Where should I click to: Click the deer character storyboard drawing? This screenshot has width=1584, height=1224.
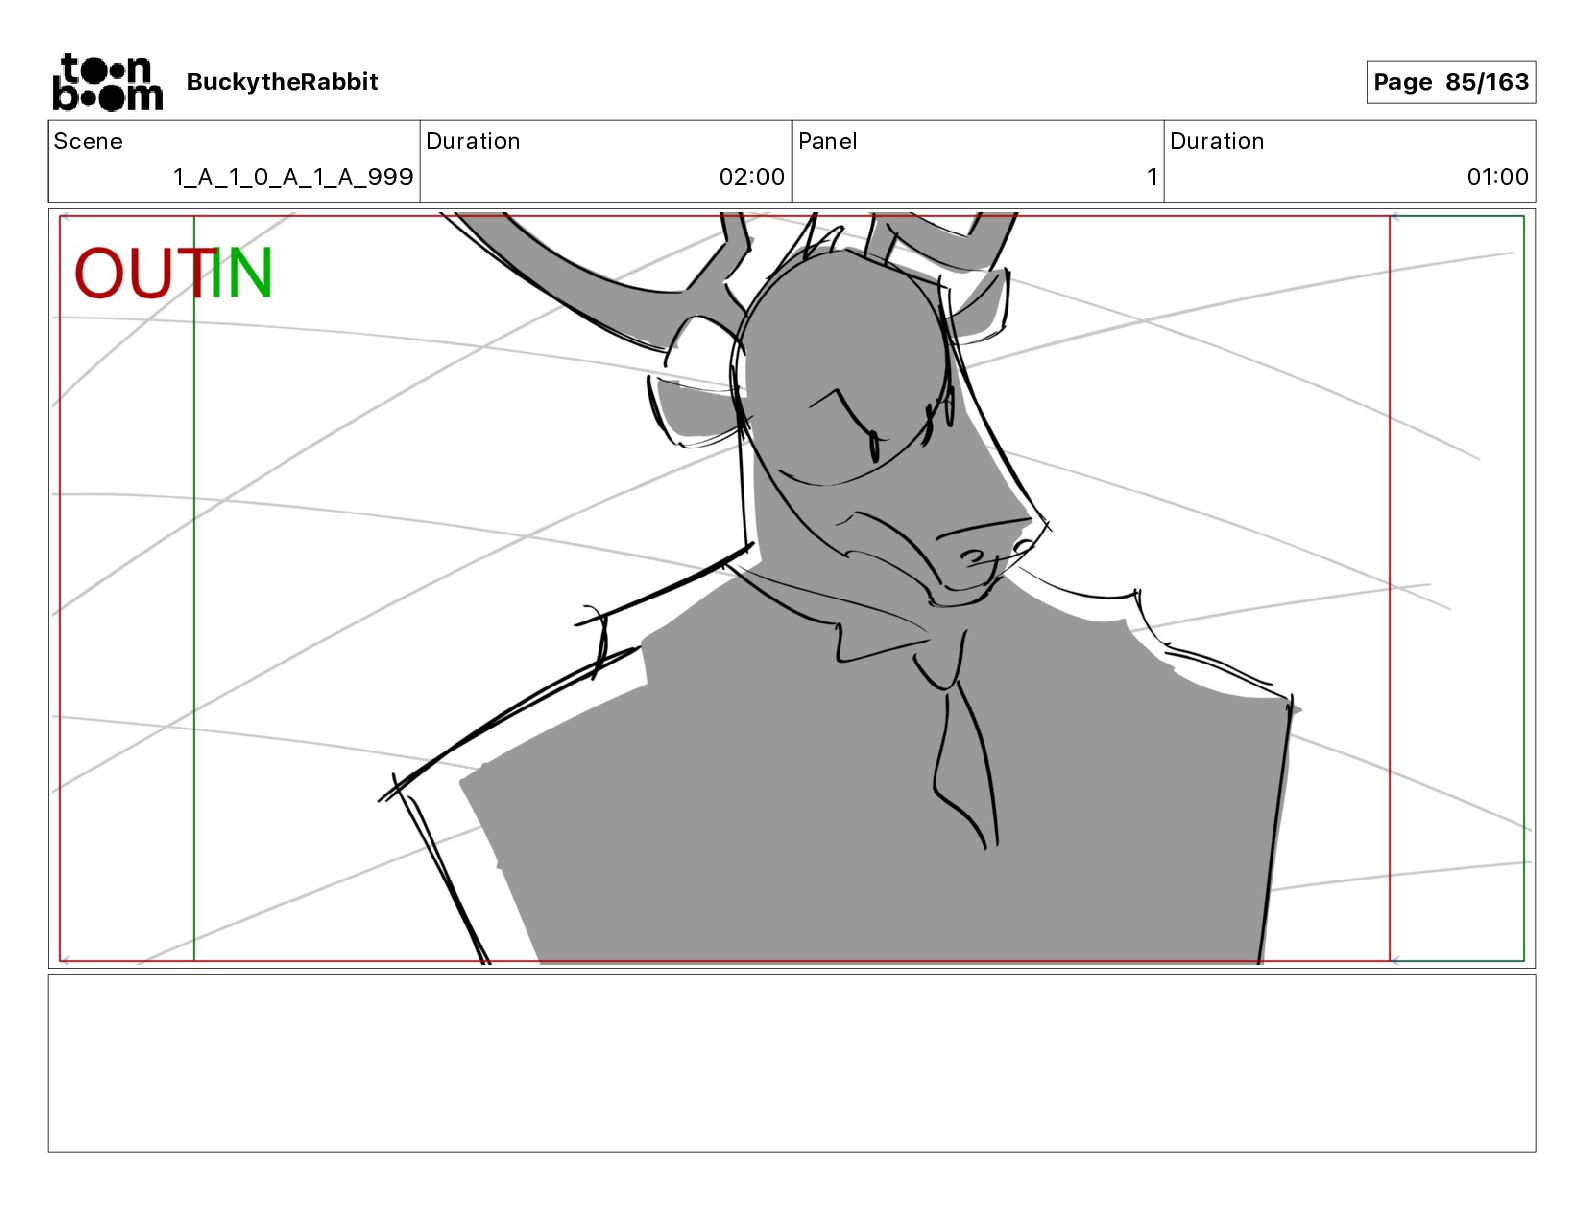tap(840, 588)
